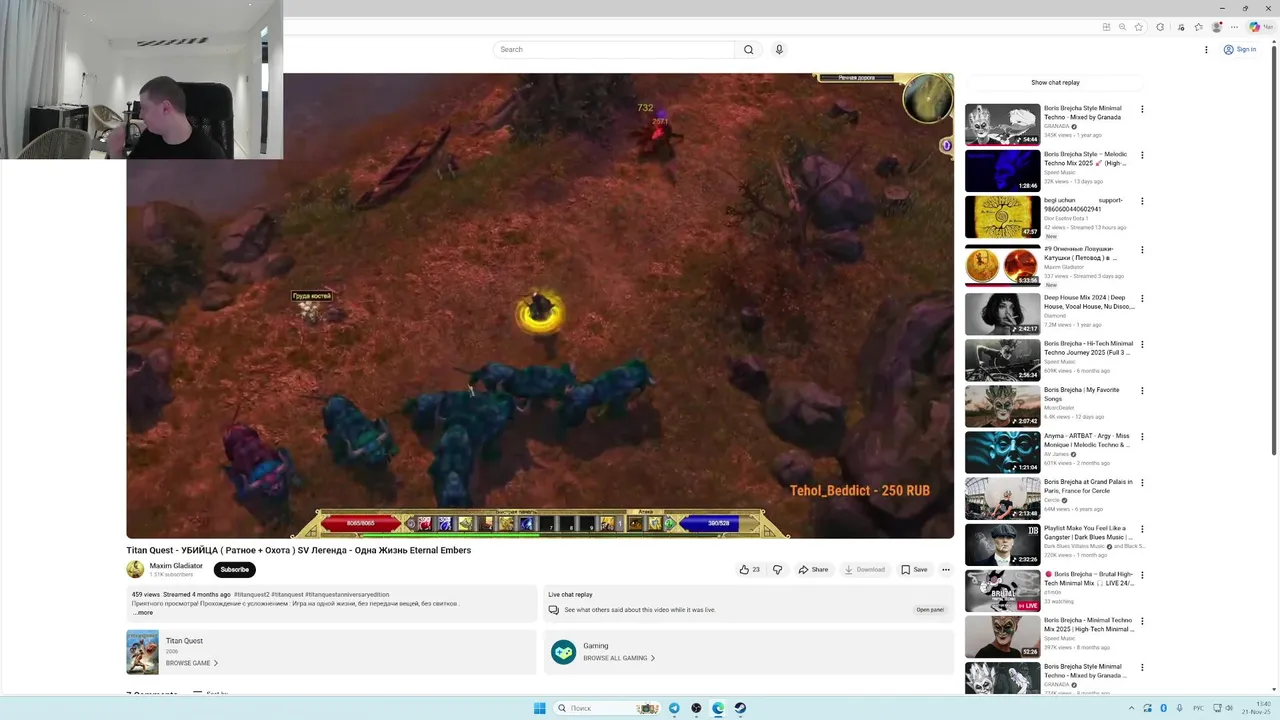Dislike the video with thumbs-down icon

pos(777,569)
